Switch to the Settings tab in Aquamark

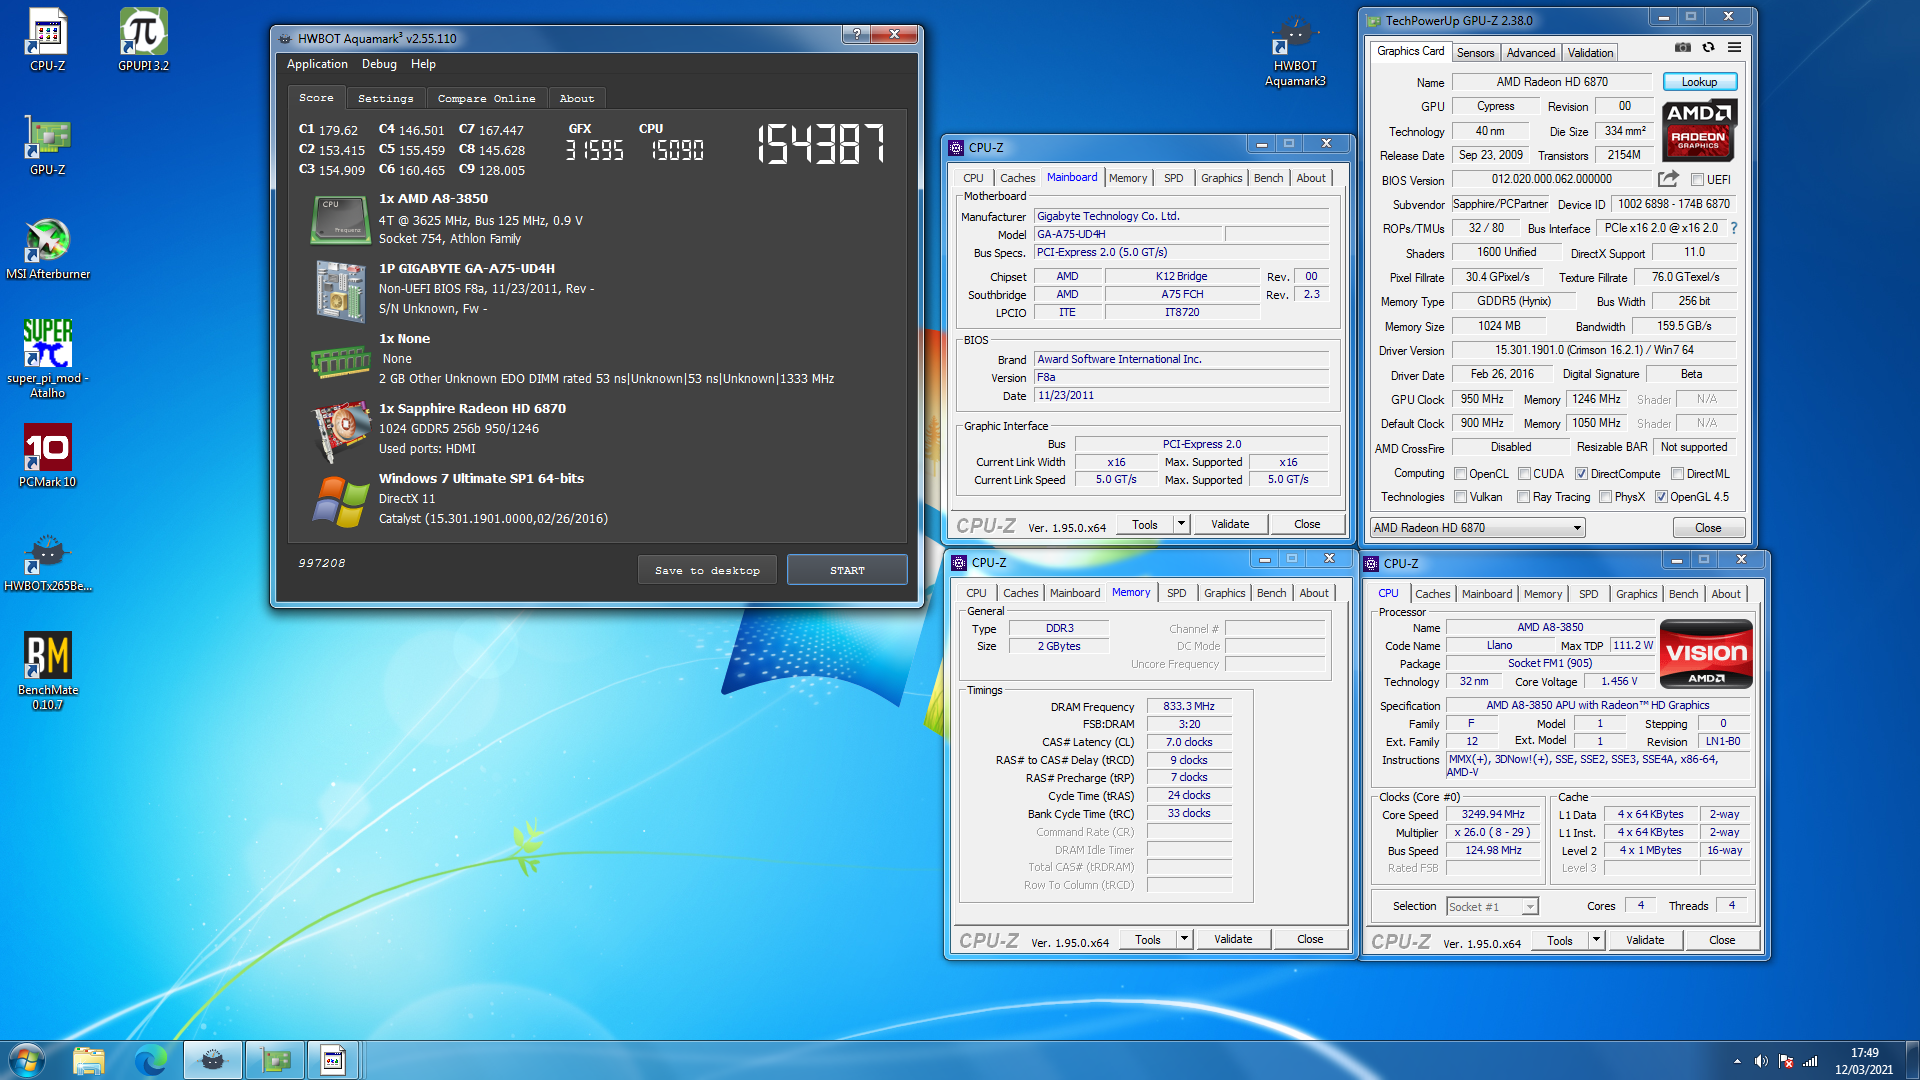click(x=385, y=98)
